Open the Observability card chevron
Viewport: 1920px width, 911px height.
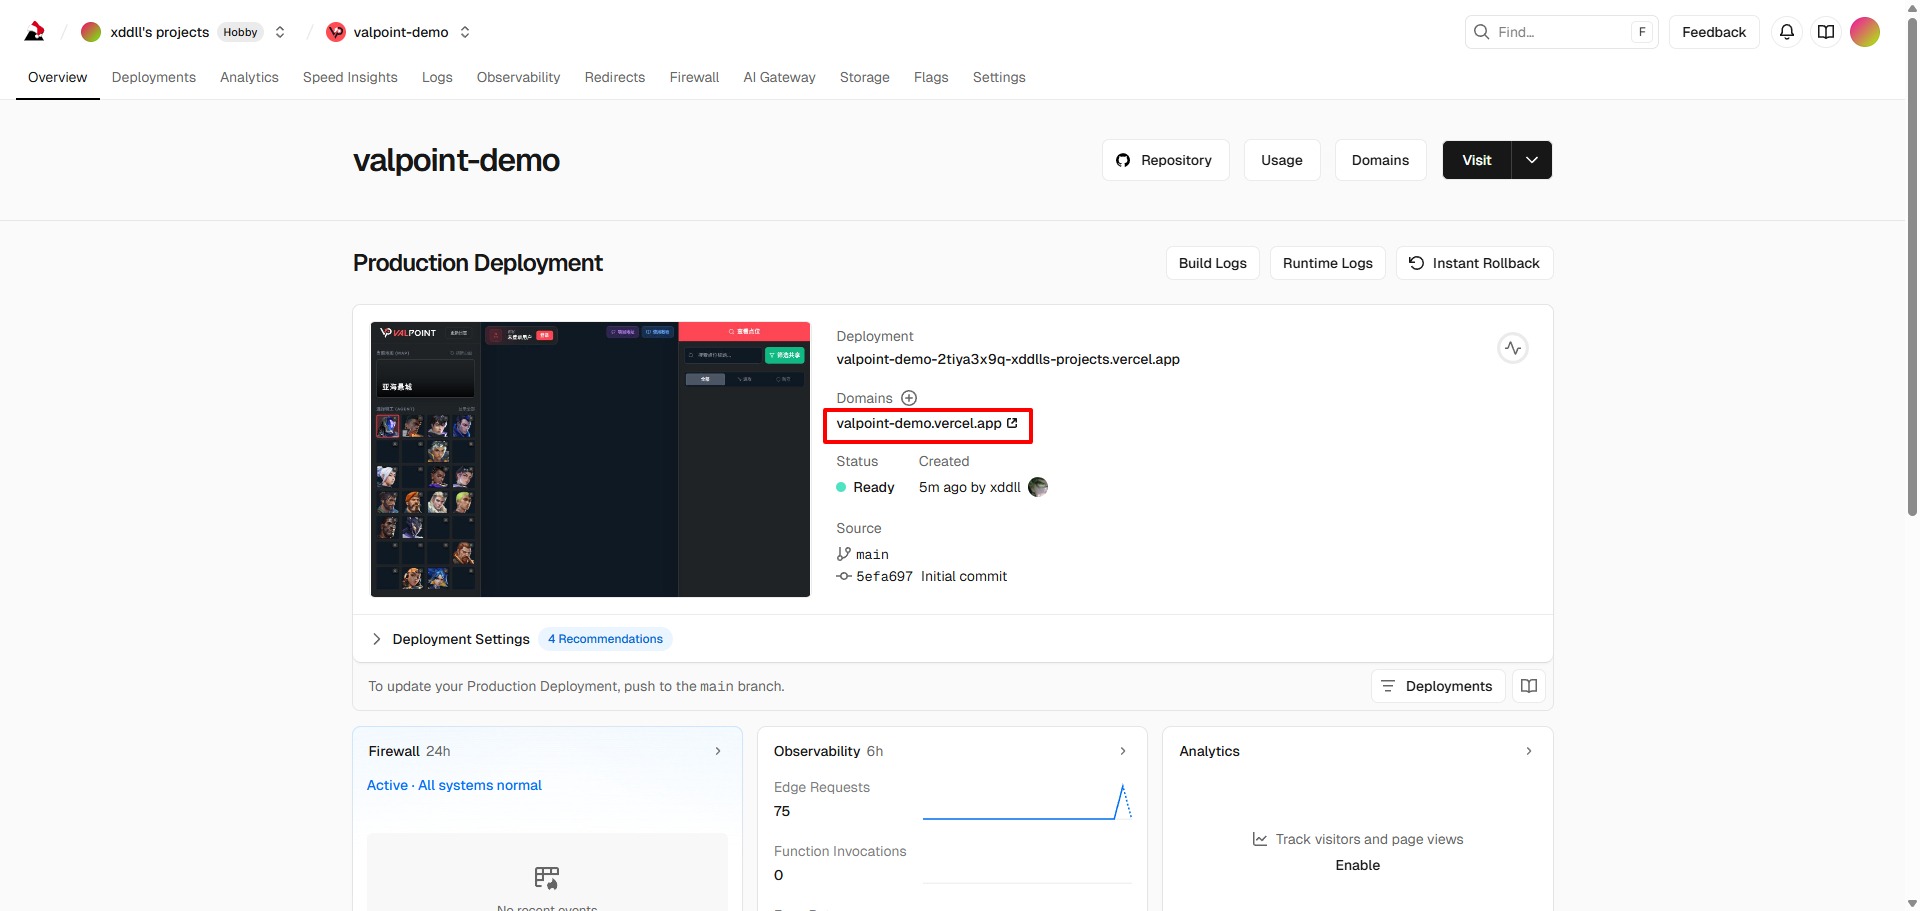click(x=1123, y=751)
